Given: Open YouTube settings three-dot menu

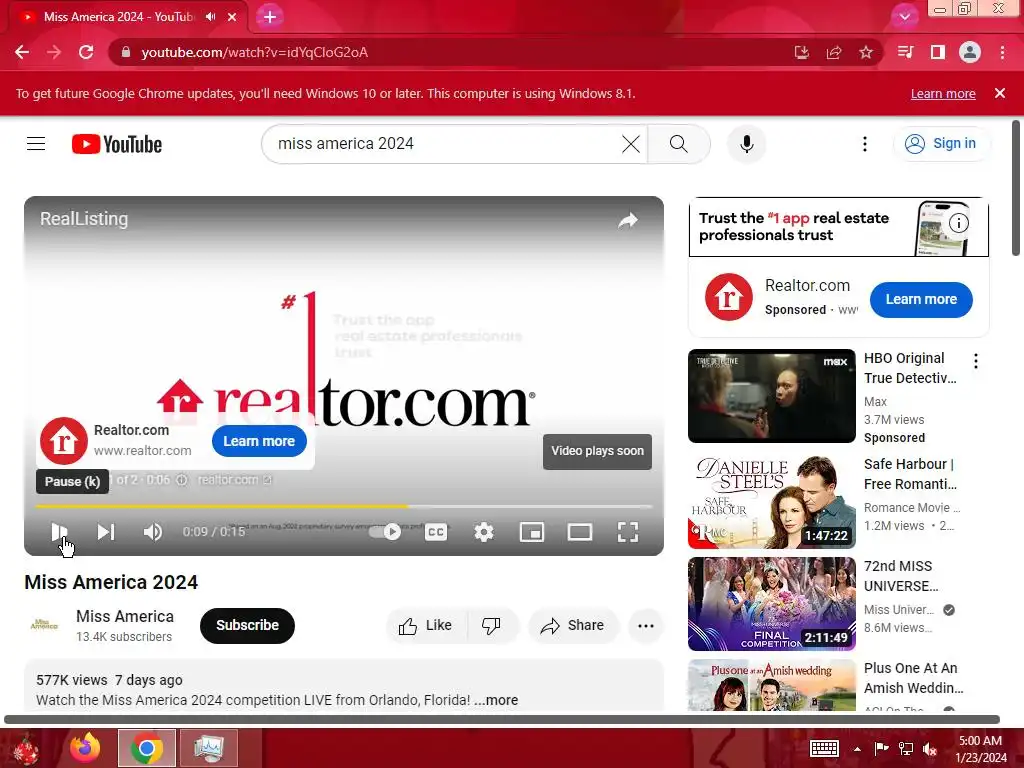Looking at the screenshot, I should tap(865, 144).
